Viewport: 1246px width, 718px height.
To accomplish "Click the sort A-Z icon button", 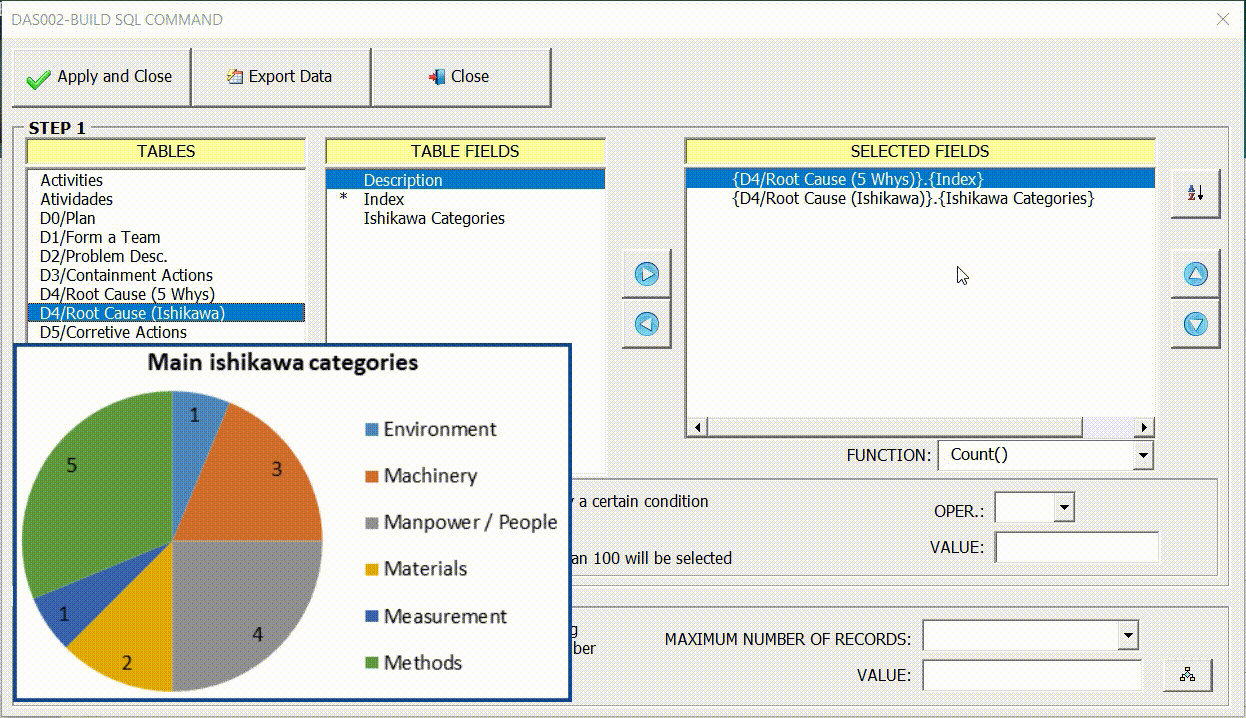I will (1195, 193).
